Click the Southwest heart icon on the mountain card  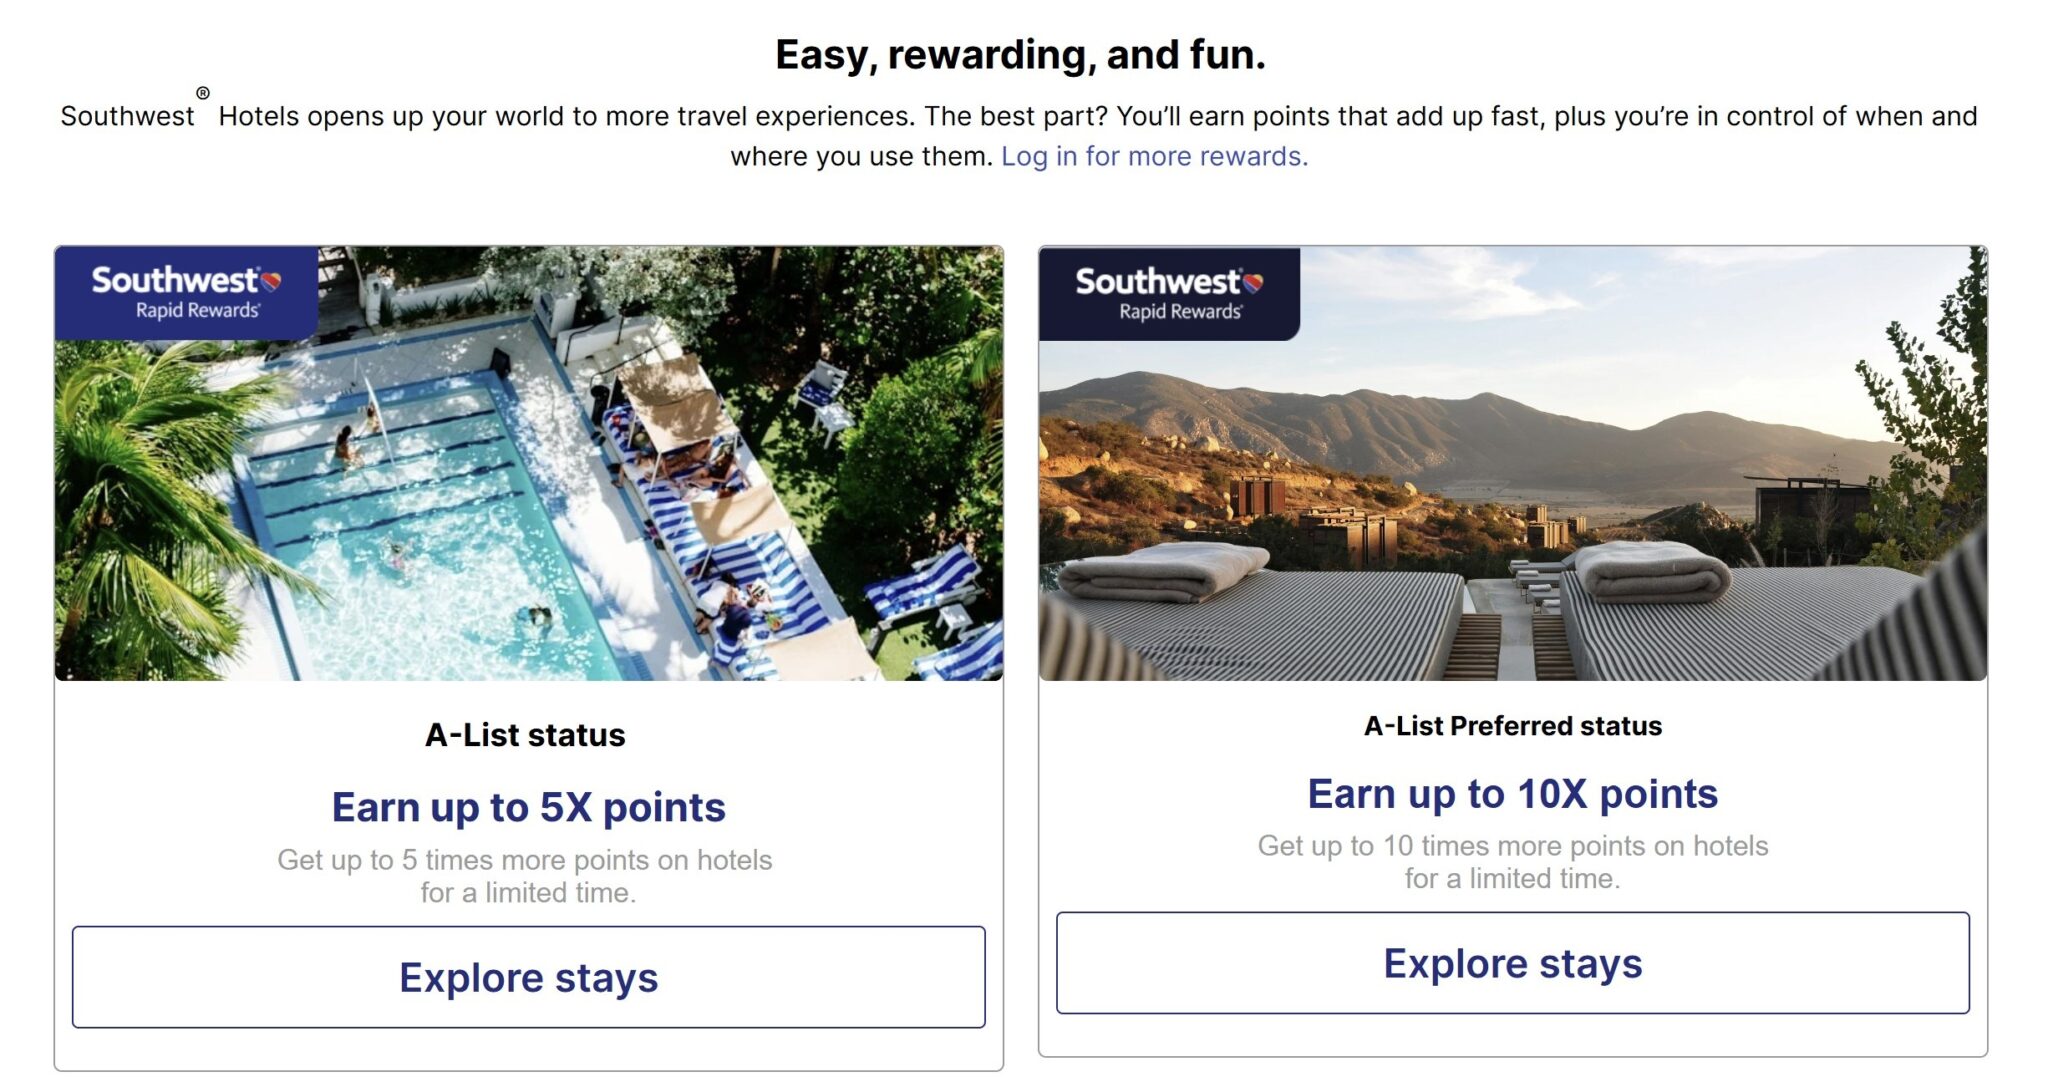[1253, 283]
